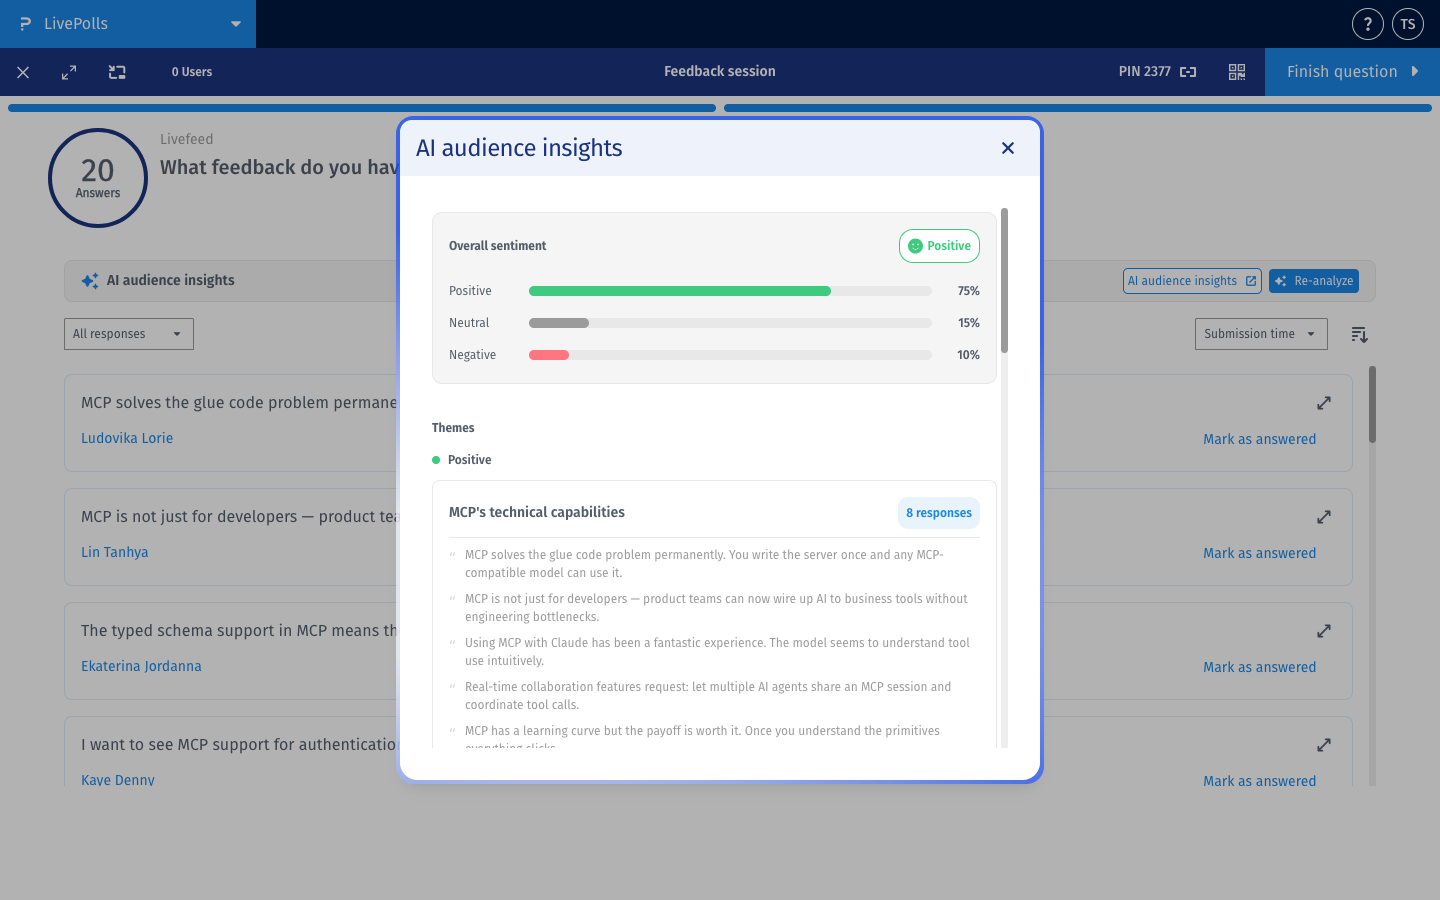The height and width of the screenshot is (900, 1440).
Task: Show the QR code icon
Action: pos(1237,72)
